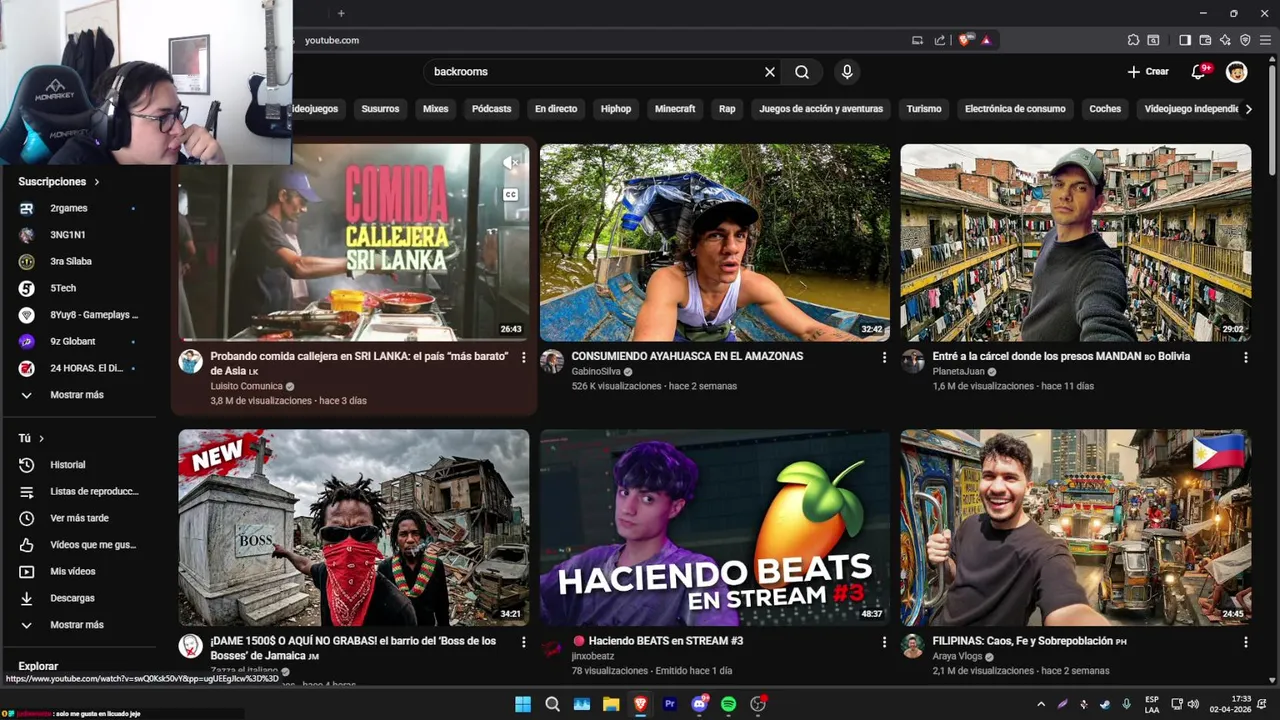Open the PlanetaJuan channel link
Viewport: 1280px width, 720px height.
[x=958, y=372]
